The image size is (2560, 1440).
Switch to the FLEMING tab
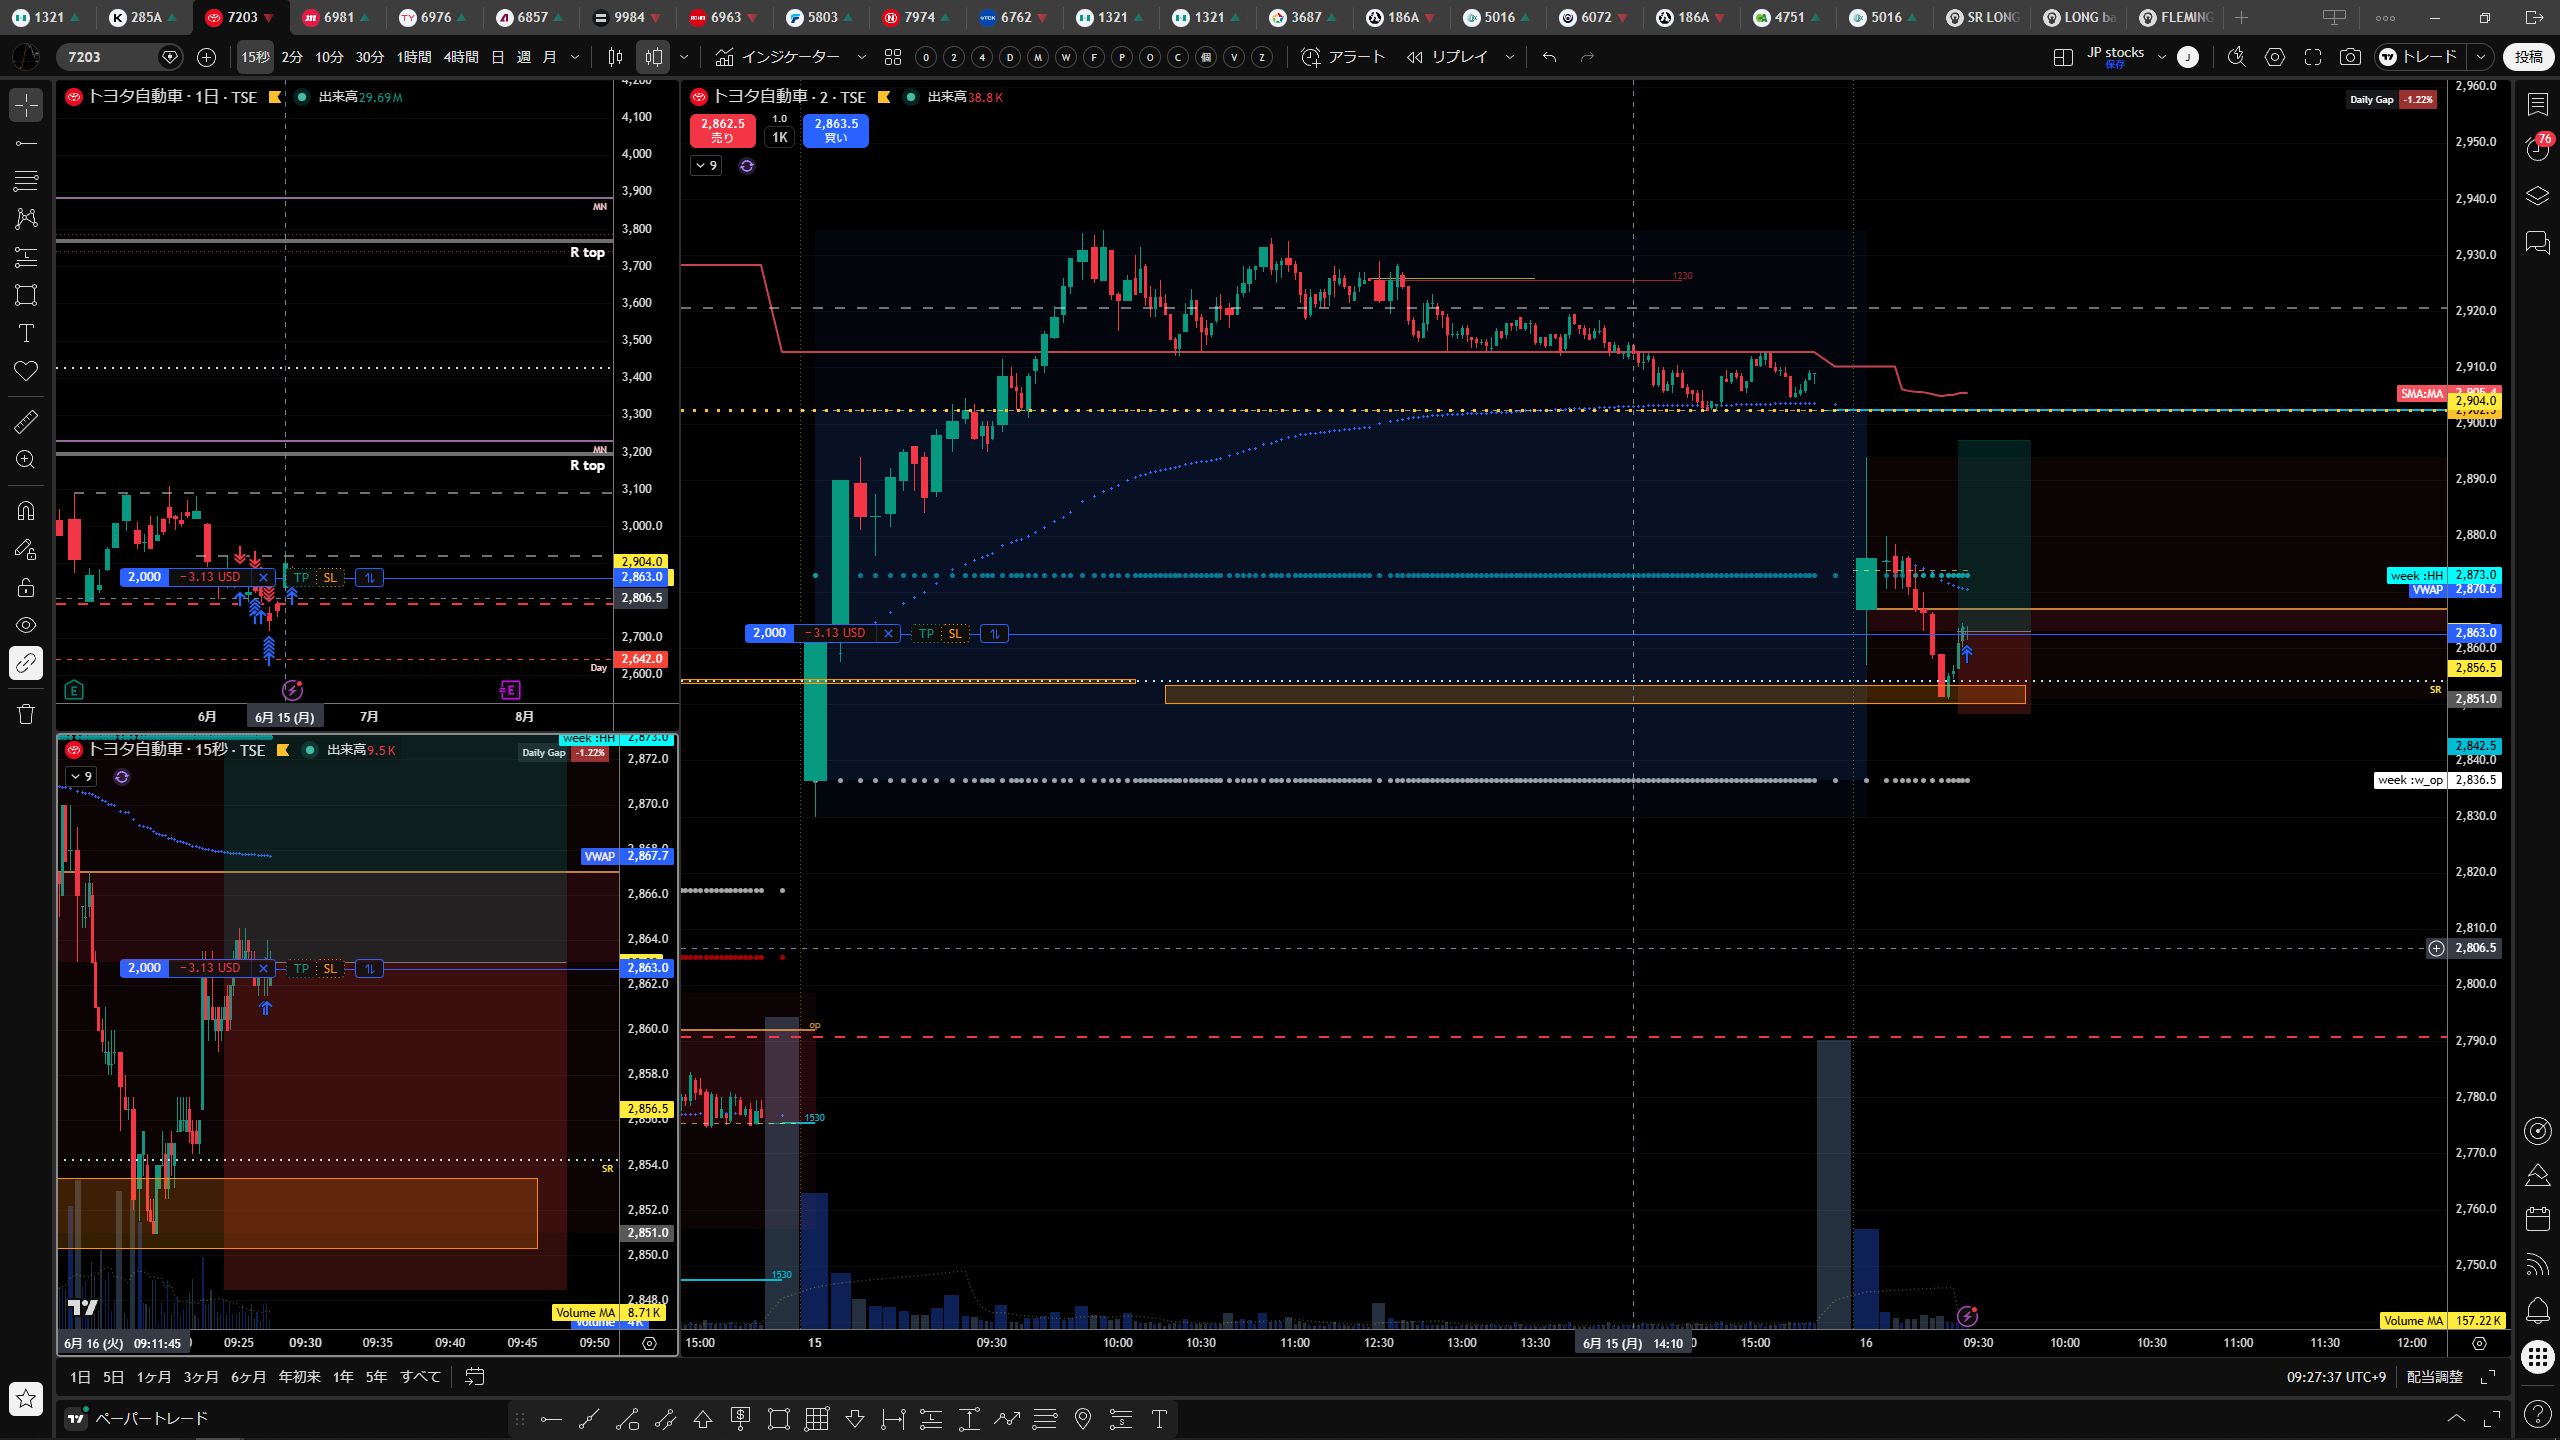(x=2177, y=17)
